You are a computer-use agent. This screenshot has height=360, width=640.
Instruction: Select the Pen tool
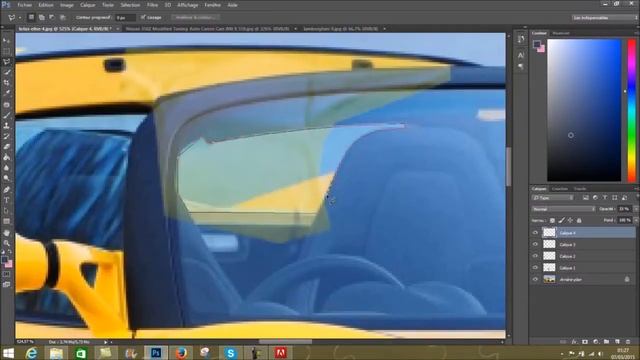(7, 190)
